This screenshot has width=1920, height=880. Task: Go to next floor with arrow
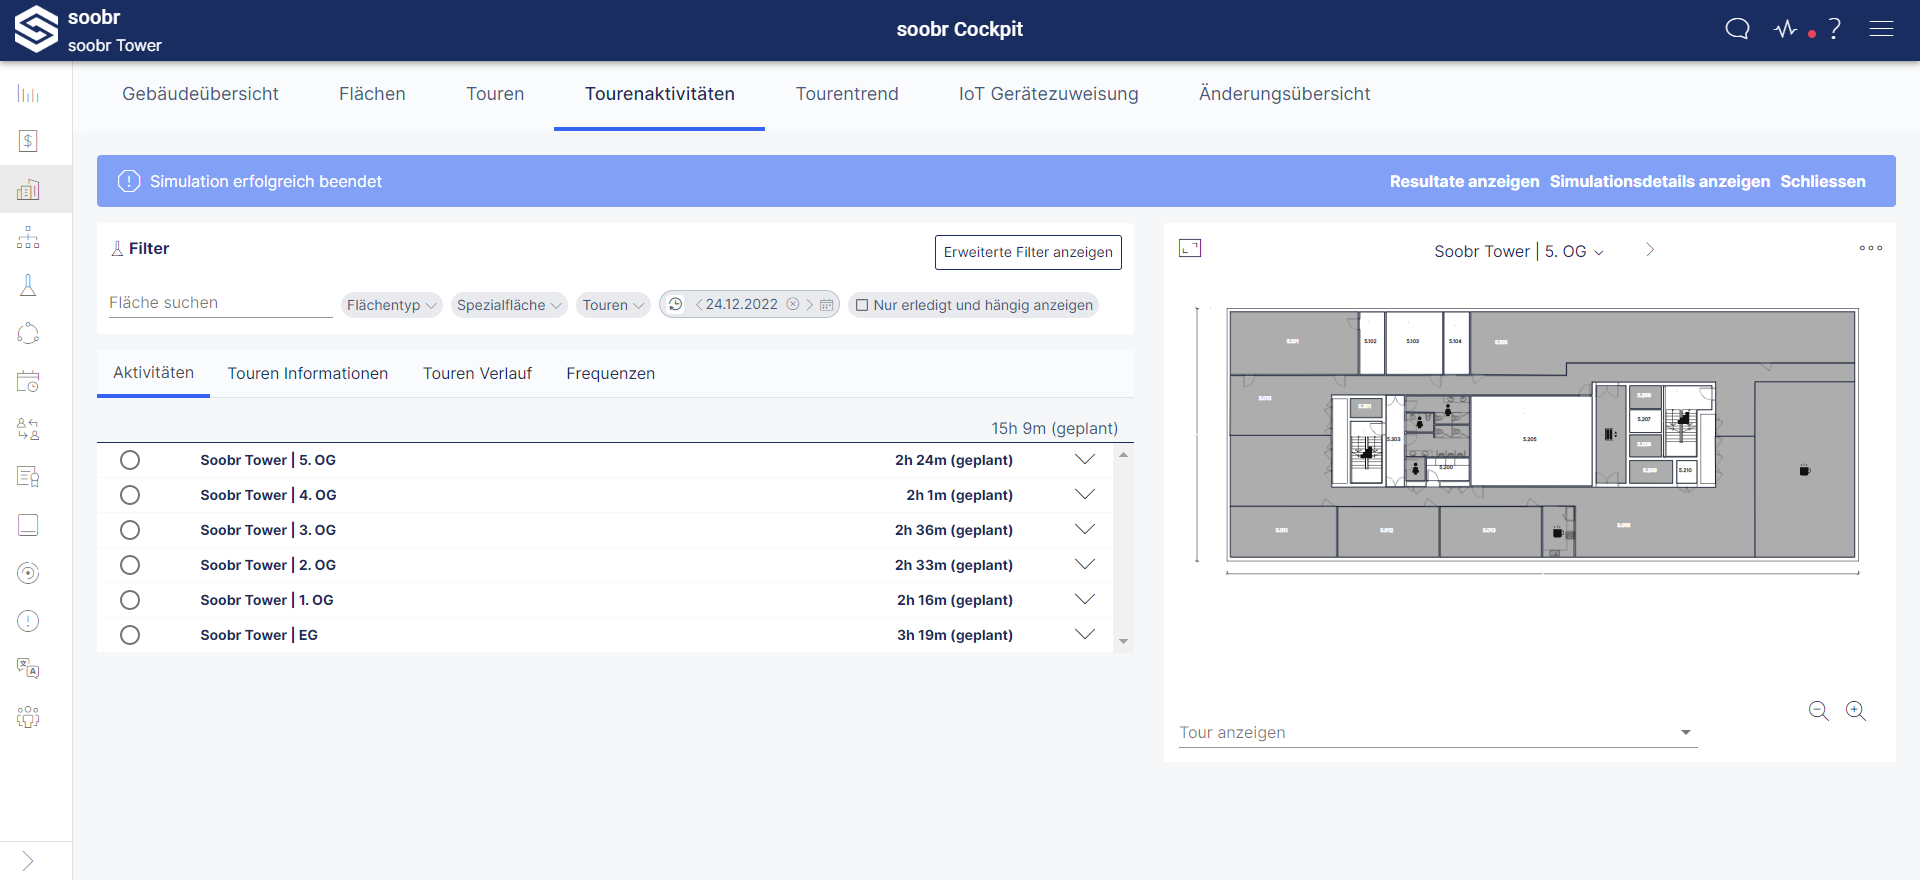[1650, 250]
